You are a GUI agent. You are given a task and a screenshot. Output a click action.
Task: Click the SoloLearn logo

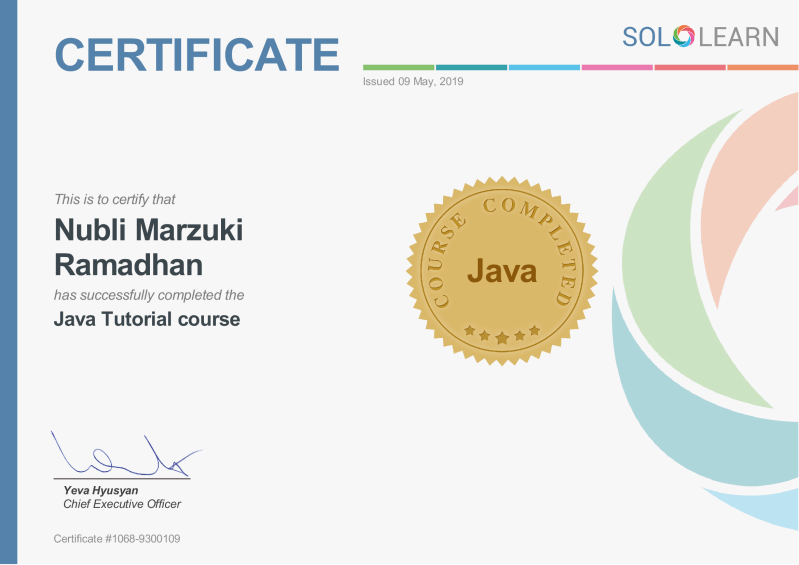click(x=700, y=37)
